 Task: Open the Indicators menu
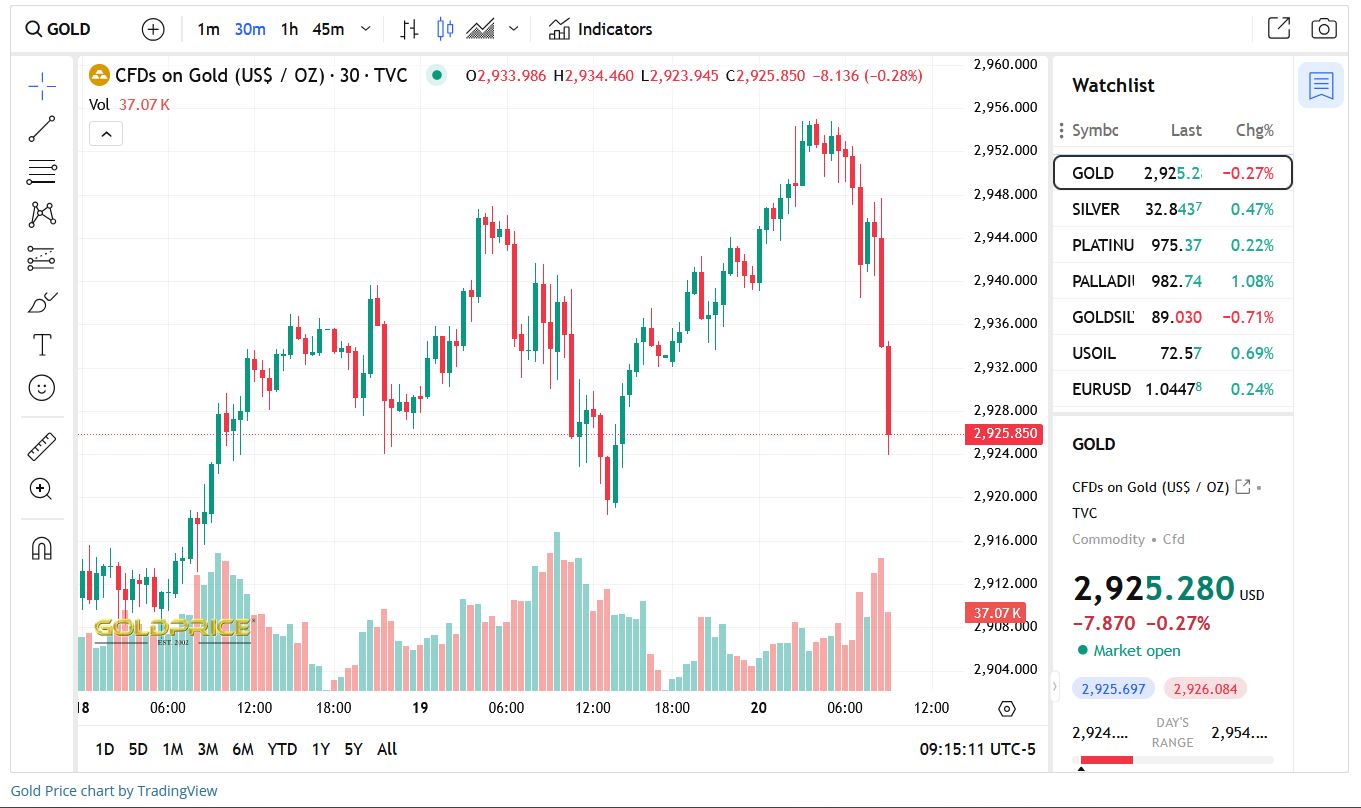tap(601, 29)
